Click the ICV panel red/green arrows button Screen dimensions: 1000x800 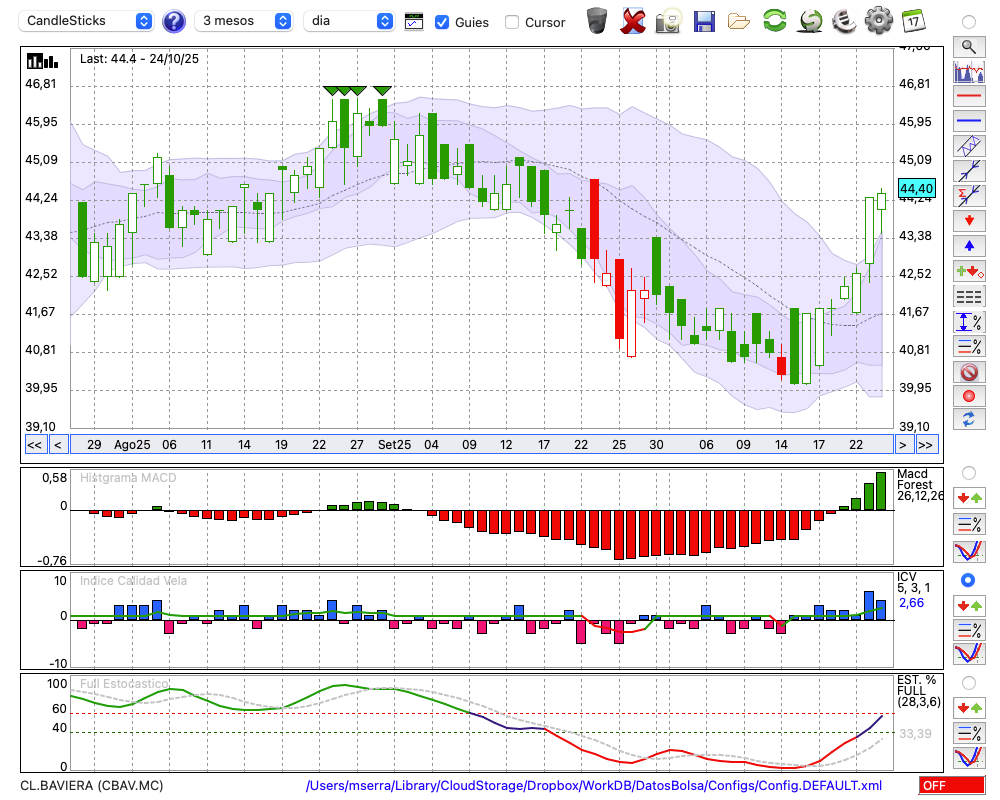[x=969, y=605]
